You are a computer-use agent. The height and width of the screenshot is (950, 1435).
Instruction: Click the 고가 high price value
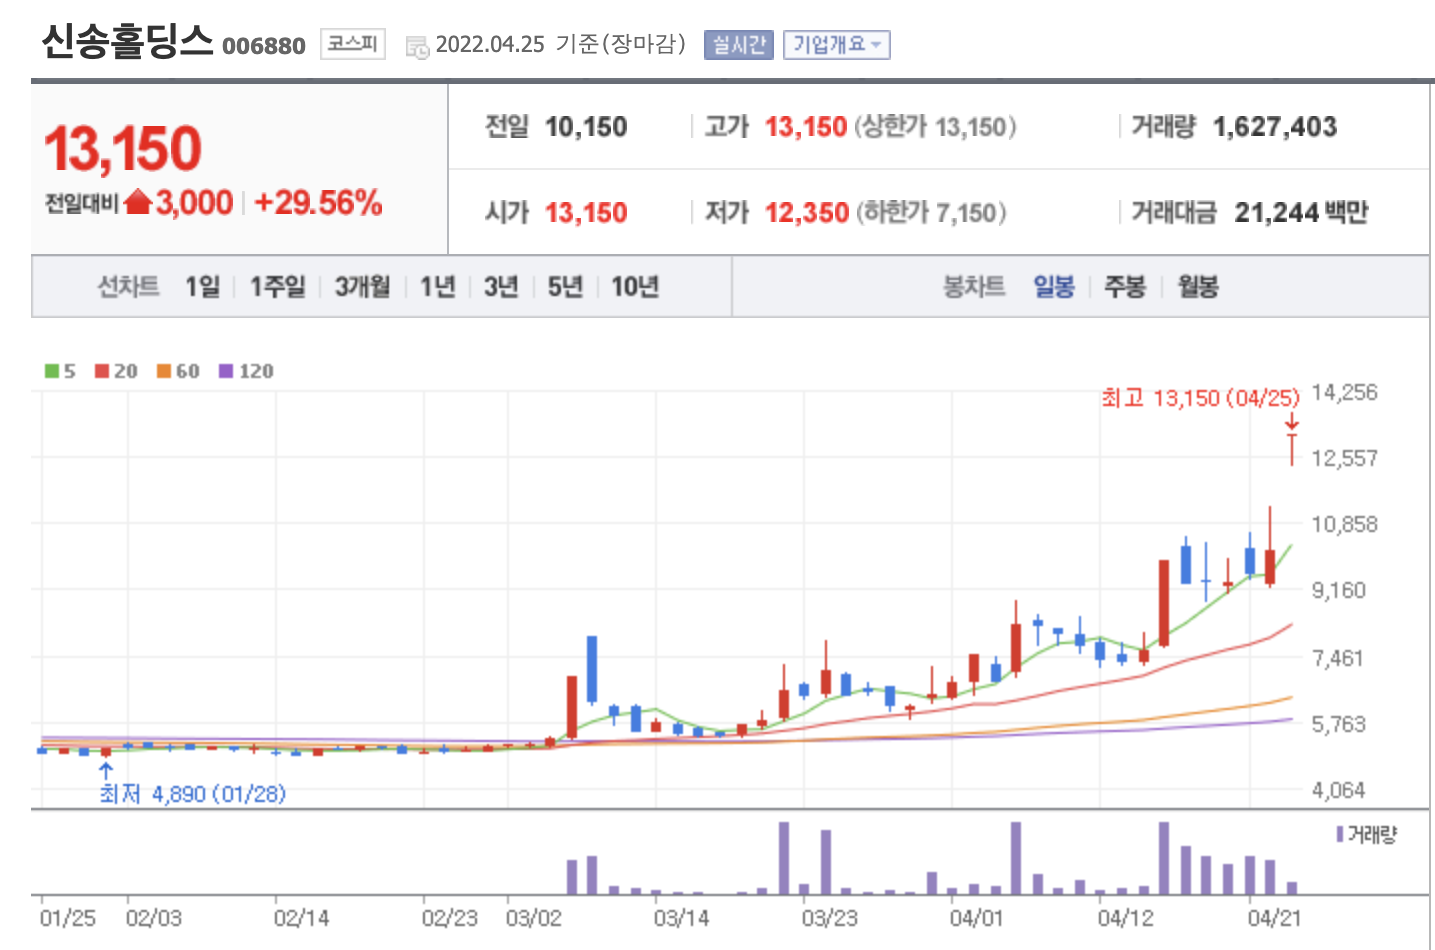806,127
